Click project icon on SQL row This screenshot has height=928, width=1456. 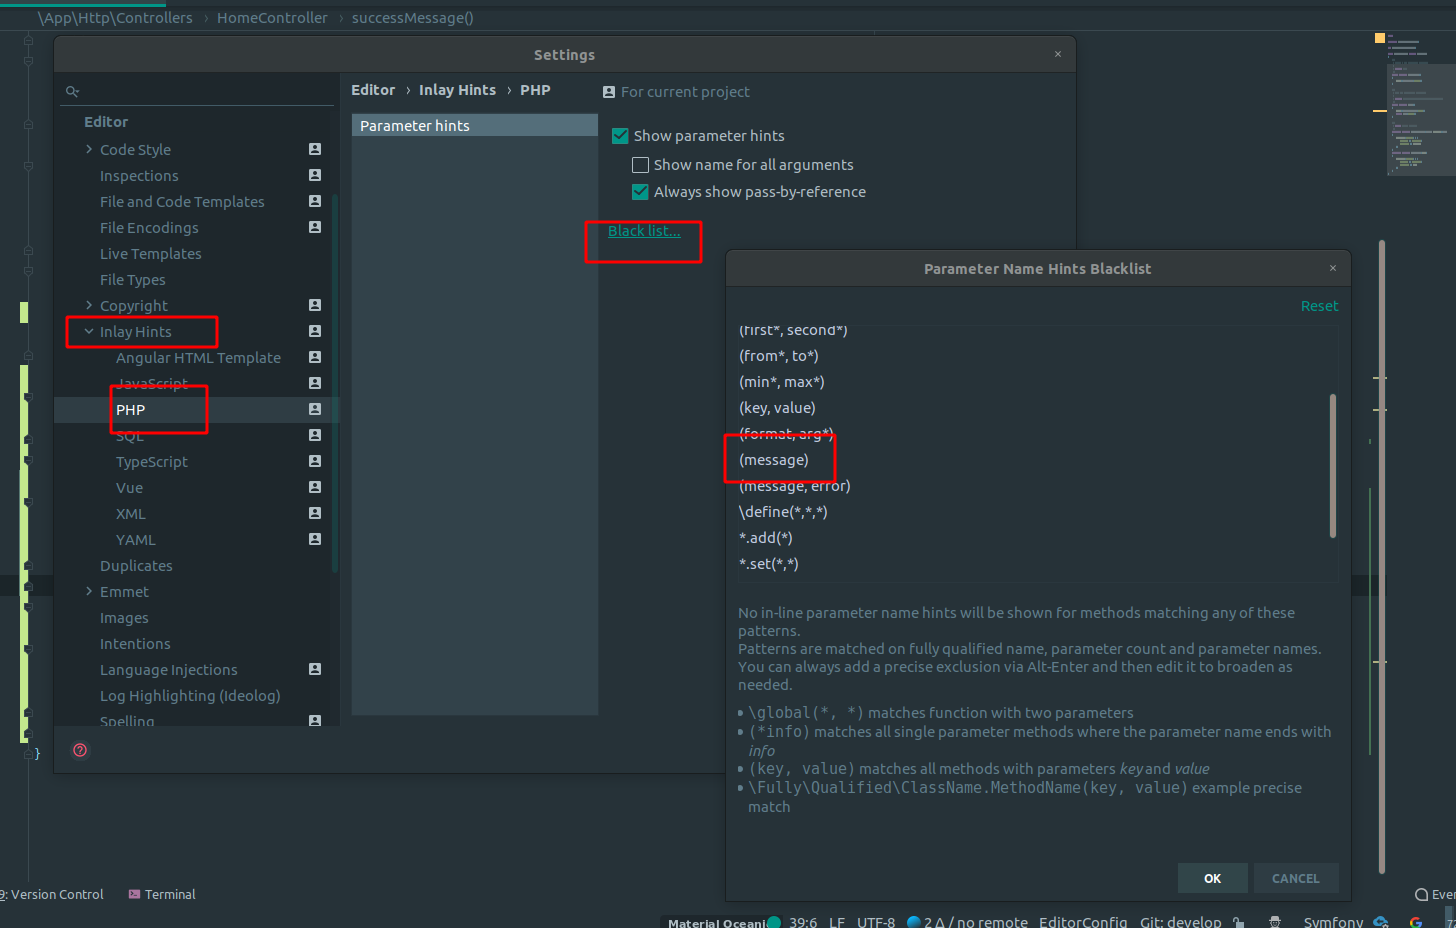coord(315,435)
